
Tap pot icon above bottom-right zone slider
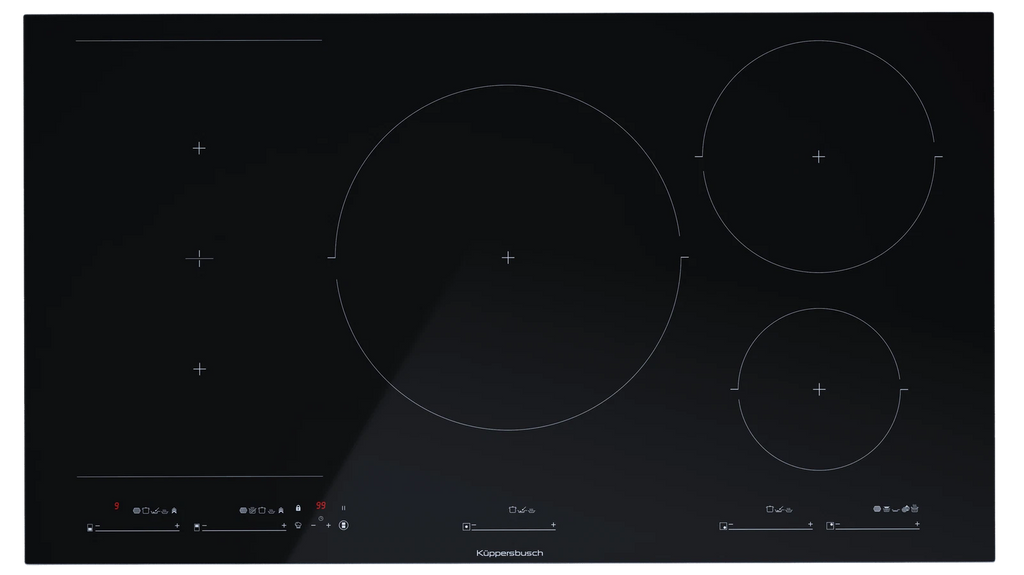tap(770, 509)
